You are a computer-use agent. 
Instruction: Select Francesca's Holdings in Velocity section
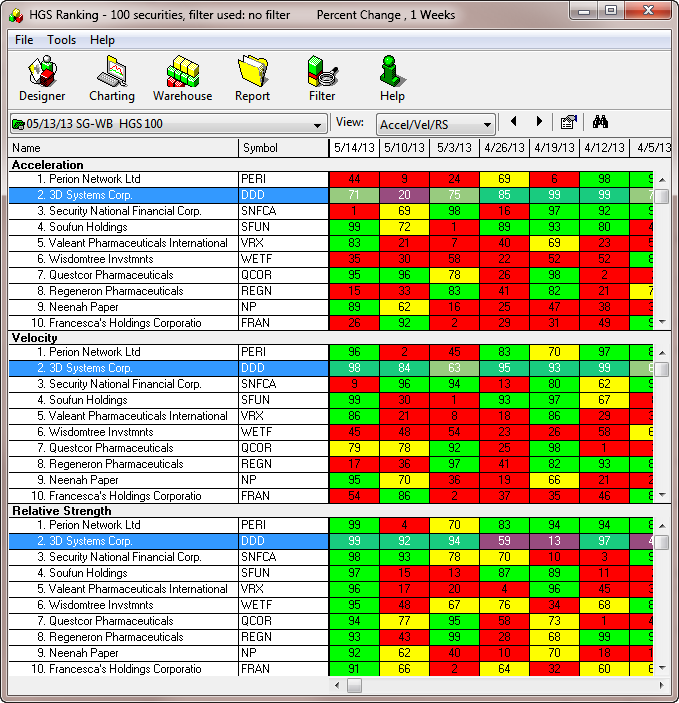pyautogui.click(x=123, y=496)
